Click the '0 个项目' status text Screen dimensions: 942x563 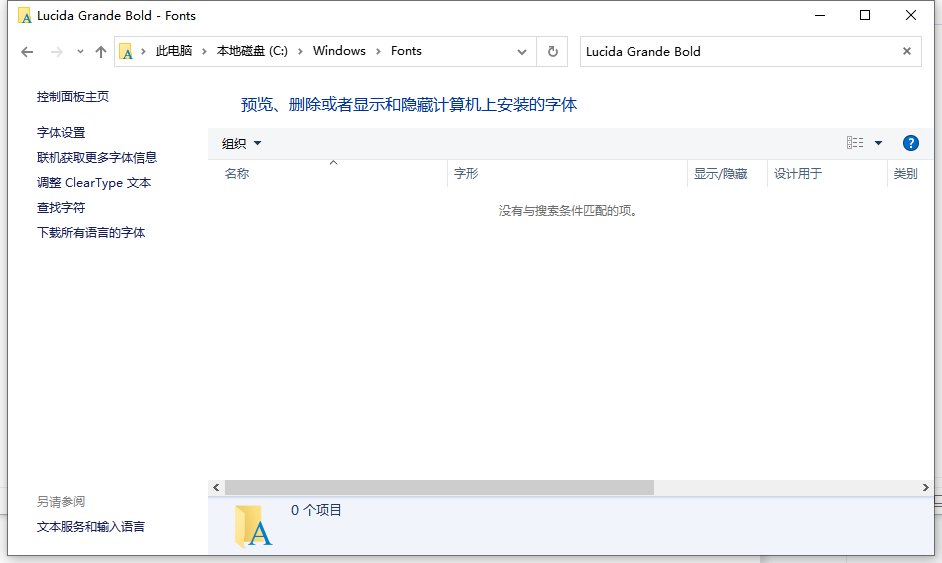click(316, 510)
